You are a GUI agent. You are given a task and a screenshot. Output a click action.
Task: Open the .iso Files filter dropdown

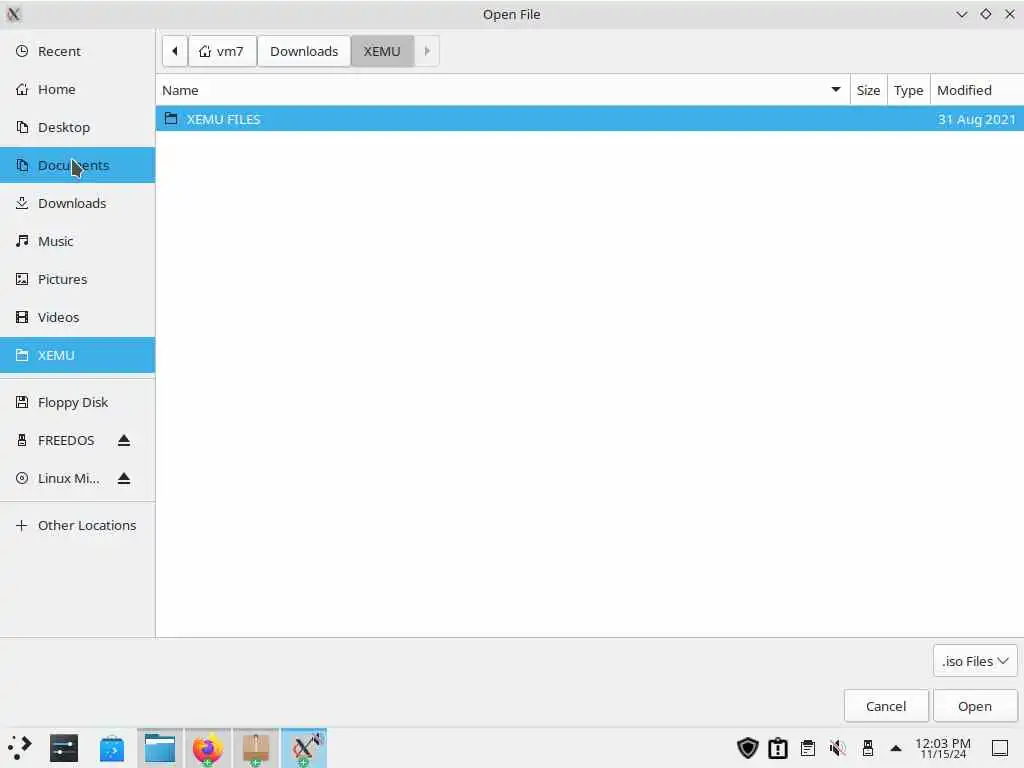(975, 661)
